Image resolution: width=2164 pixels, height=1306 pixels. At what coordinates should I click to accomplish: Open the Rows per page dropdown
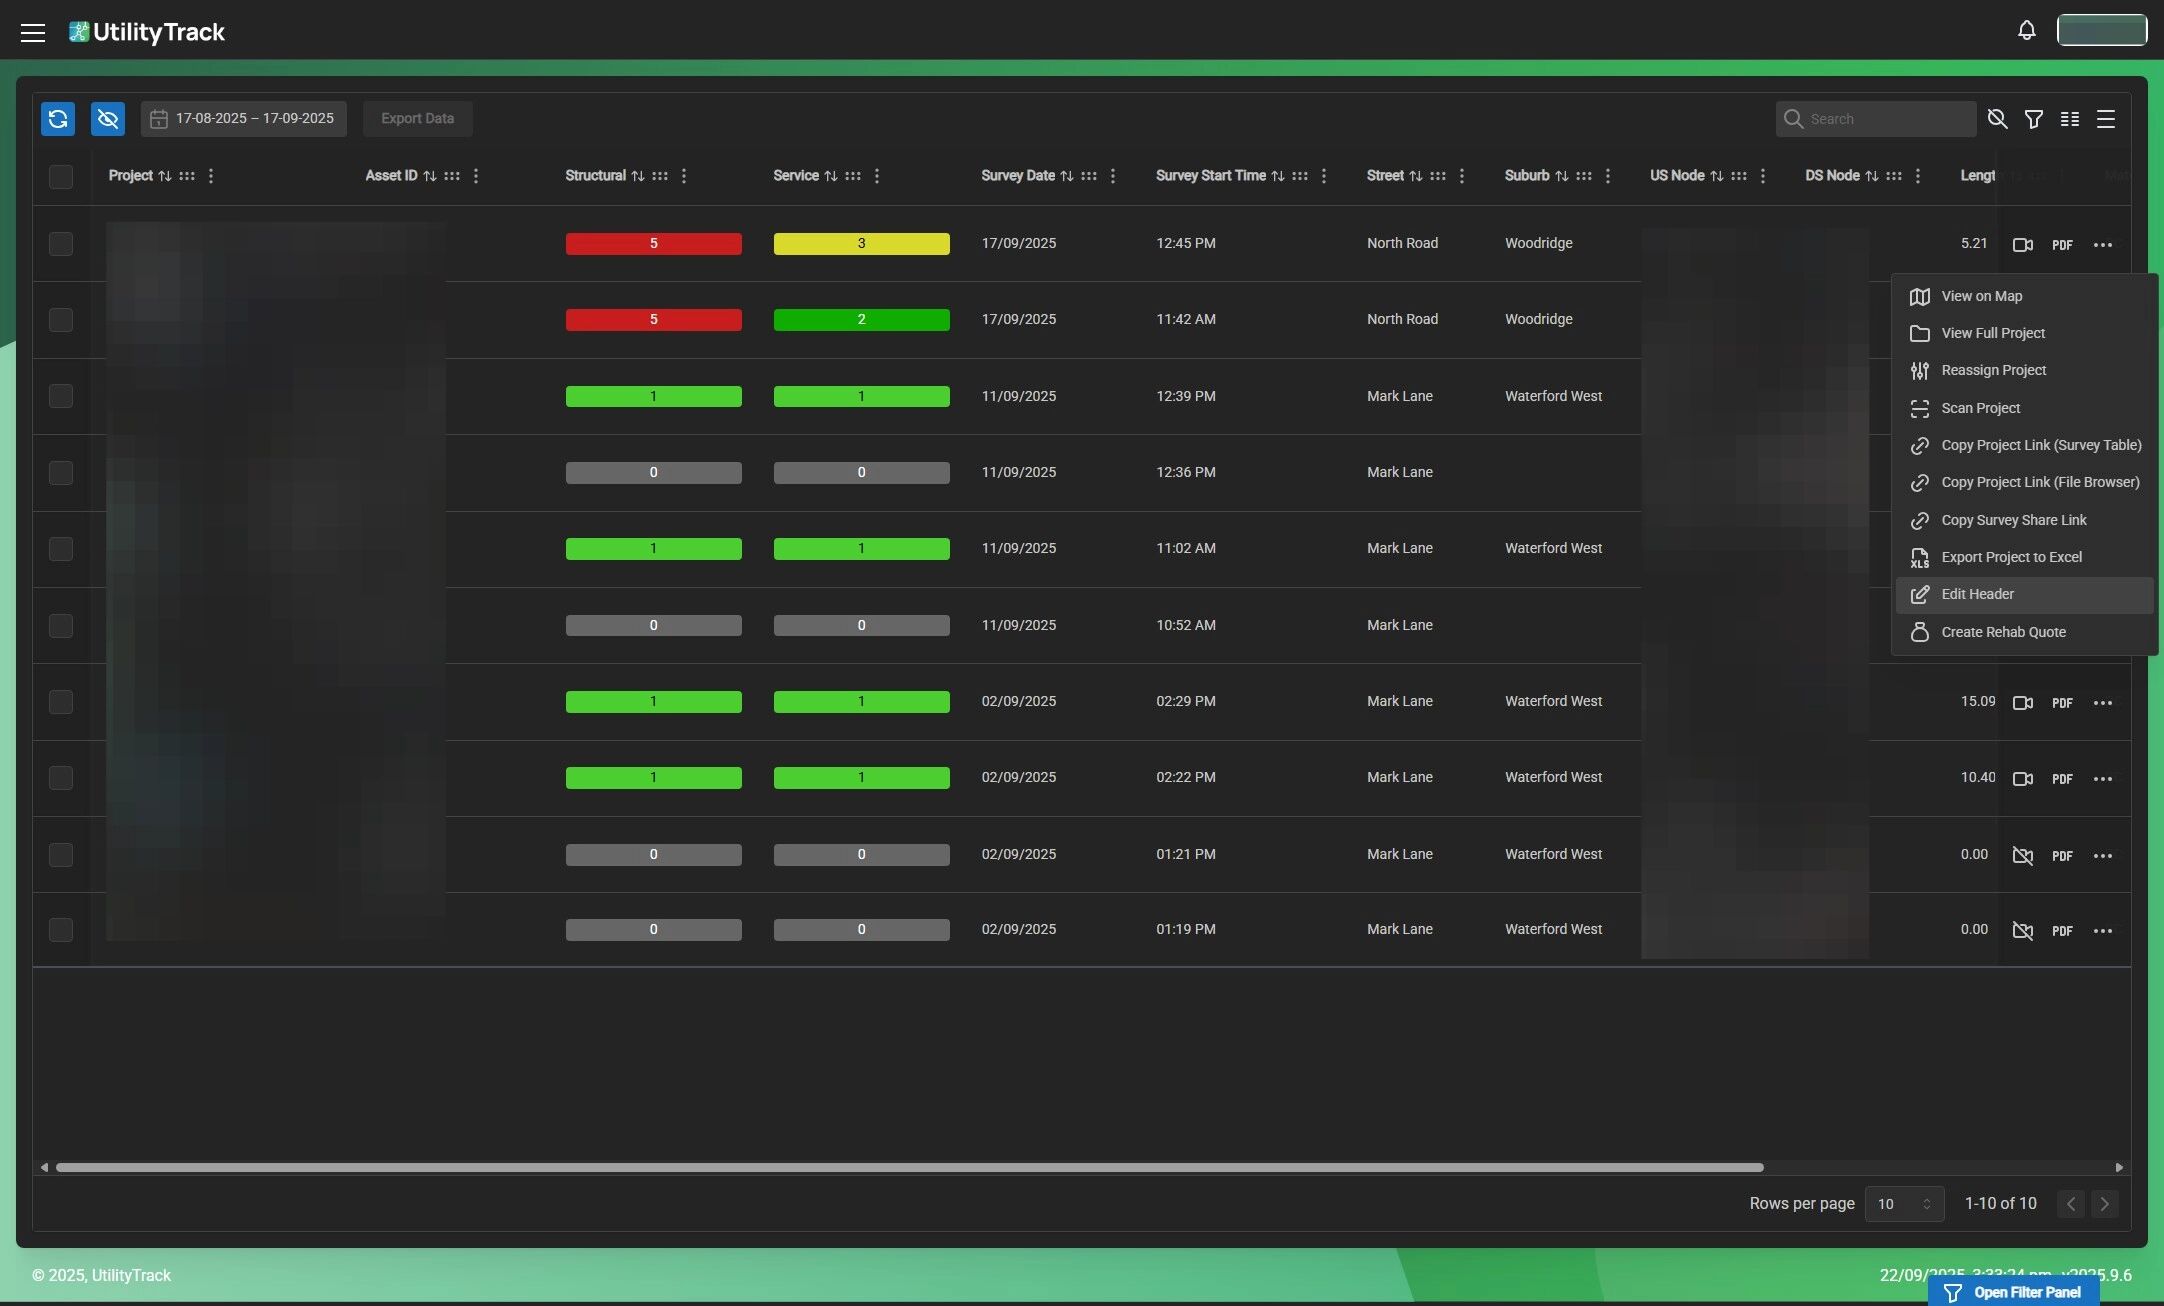[x=1903, y=1204]
